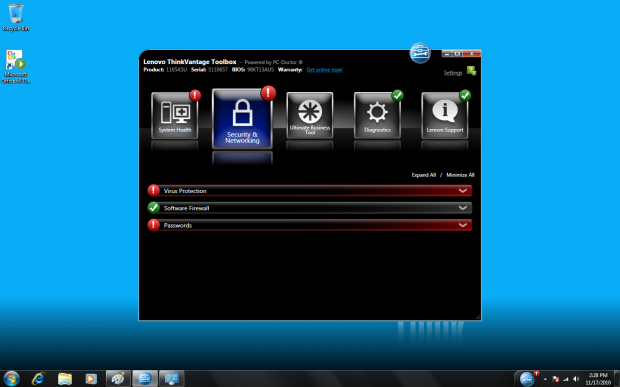Open Windows Media Player in taskbar
620x387 pixels.
click(91, 378)
